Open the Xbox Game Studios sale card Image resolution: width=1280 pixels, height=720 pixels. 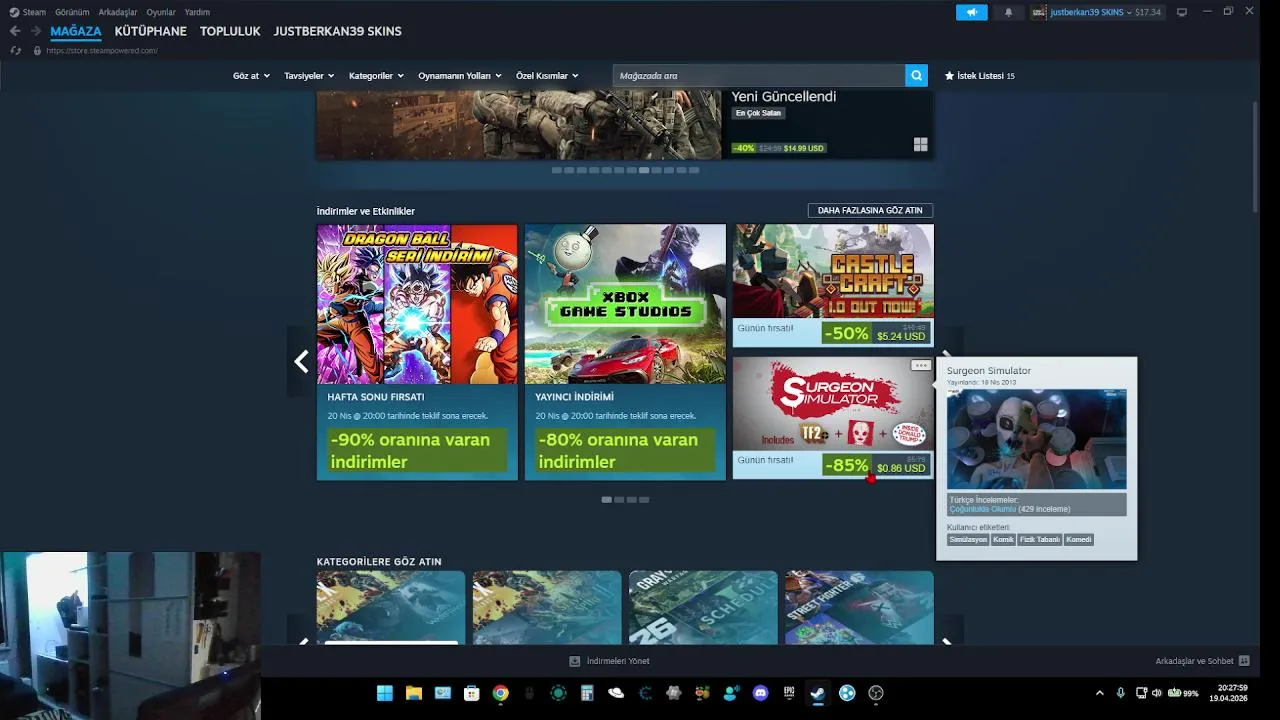(x=625, y=352)
